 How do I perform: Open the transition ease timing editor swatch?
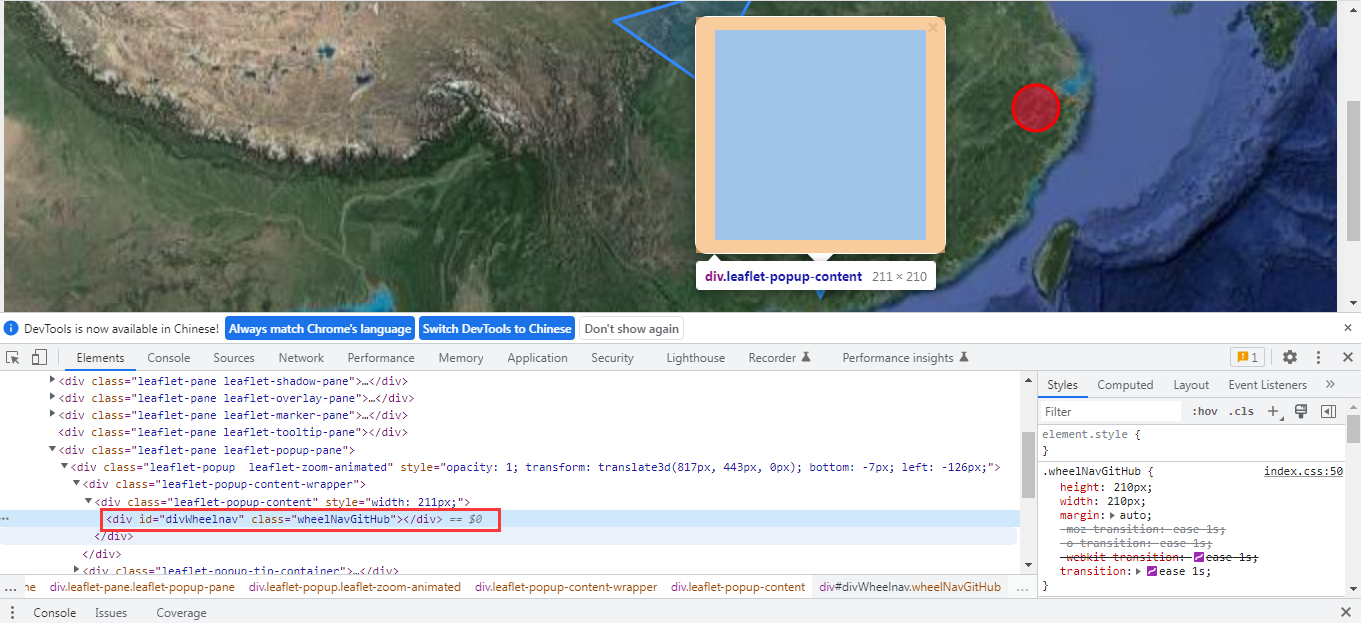click(1151, 571)
